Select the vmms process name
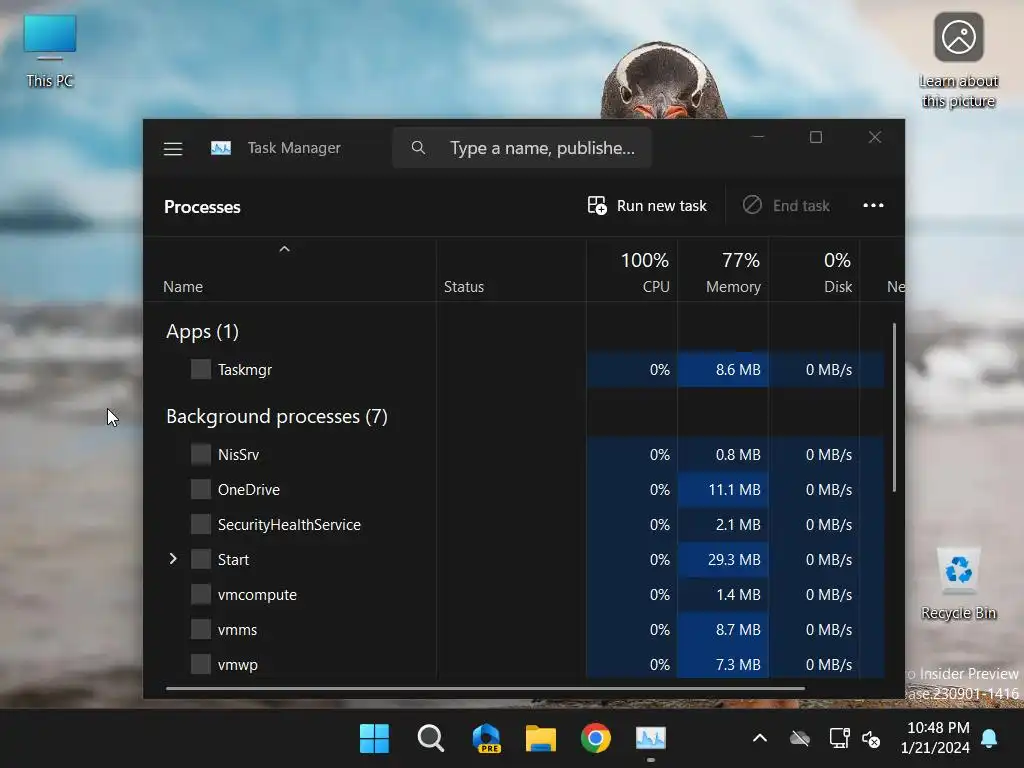Screen dimensions: 1024x768 [x=238, y=630]
